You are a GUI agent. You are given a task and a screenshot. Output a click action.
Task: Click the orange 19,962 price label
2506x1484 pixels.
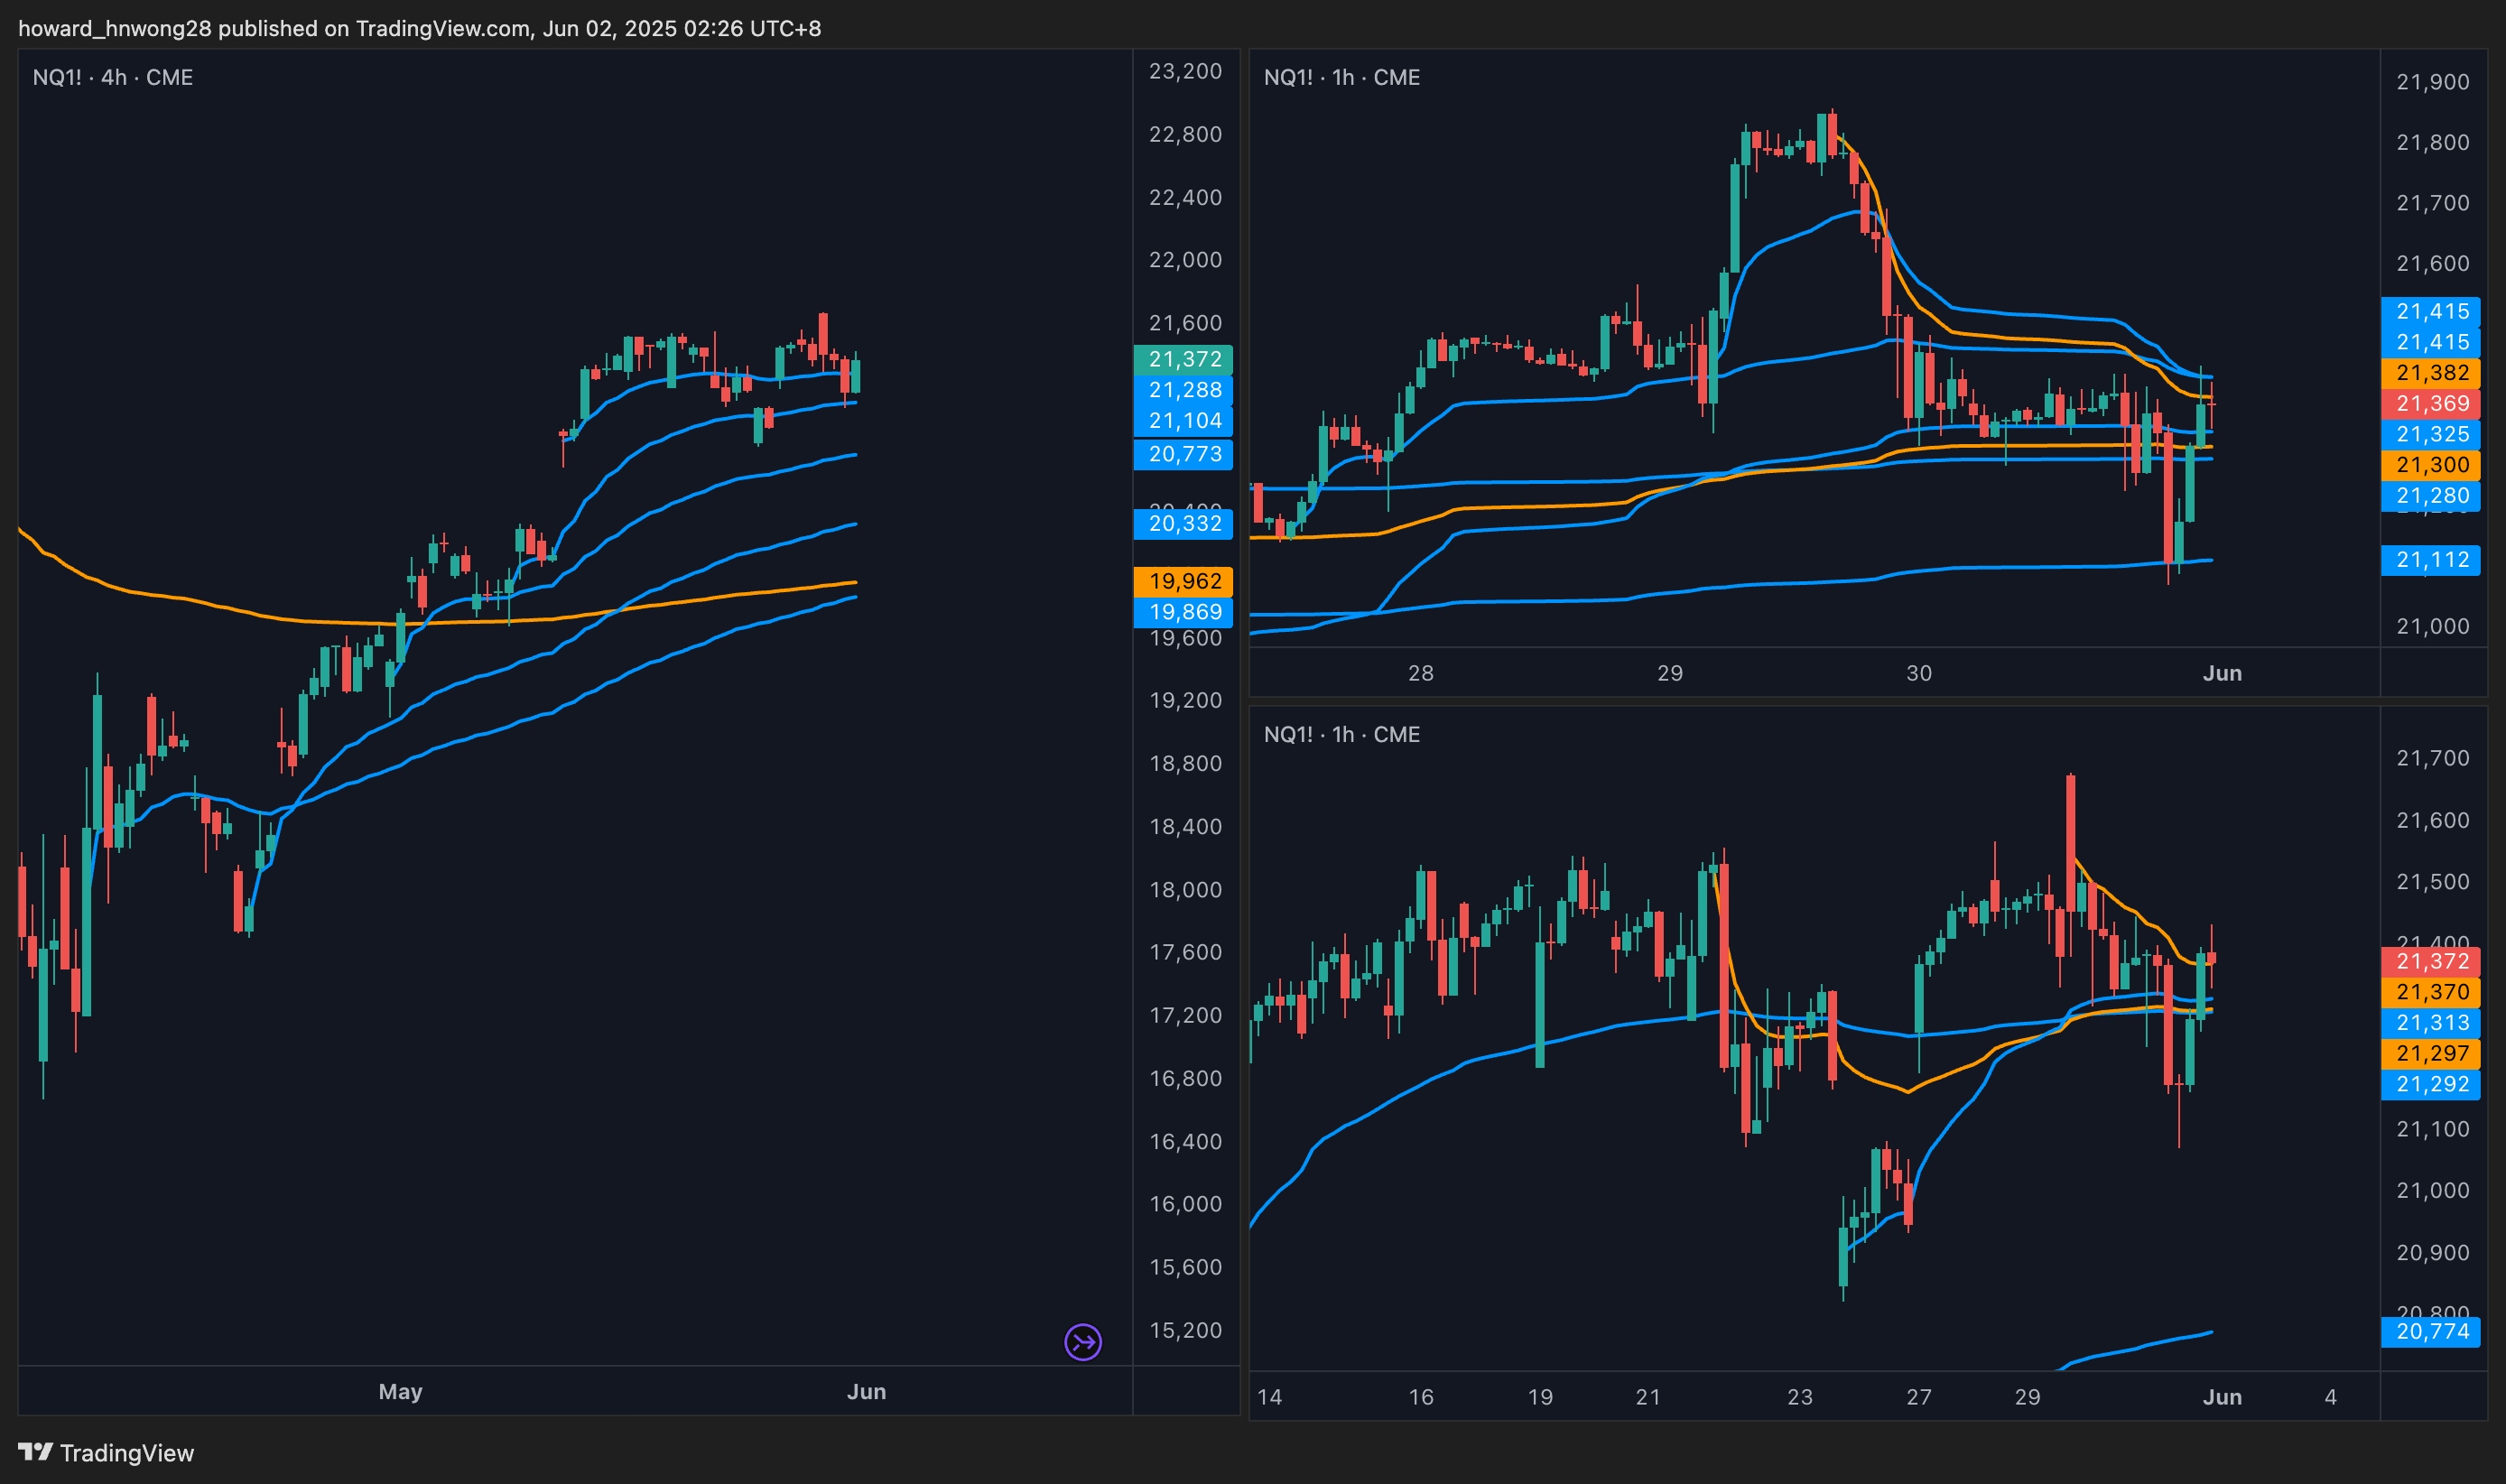(1184, 581)
